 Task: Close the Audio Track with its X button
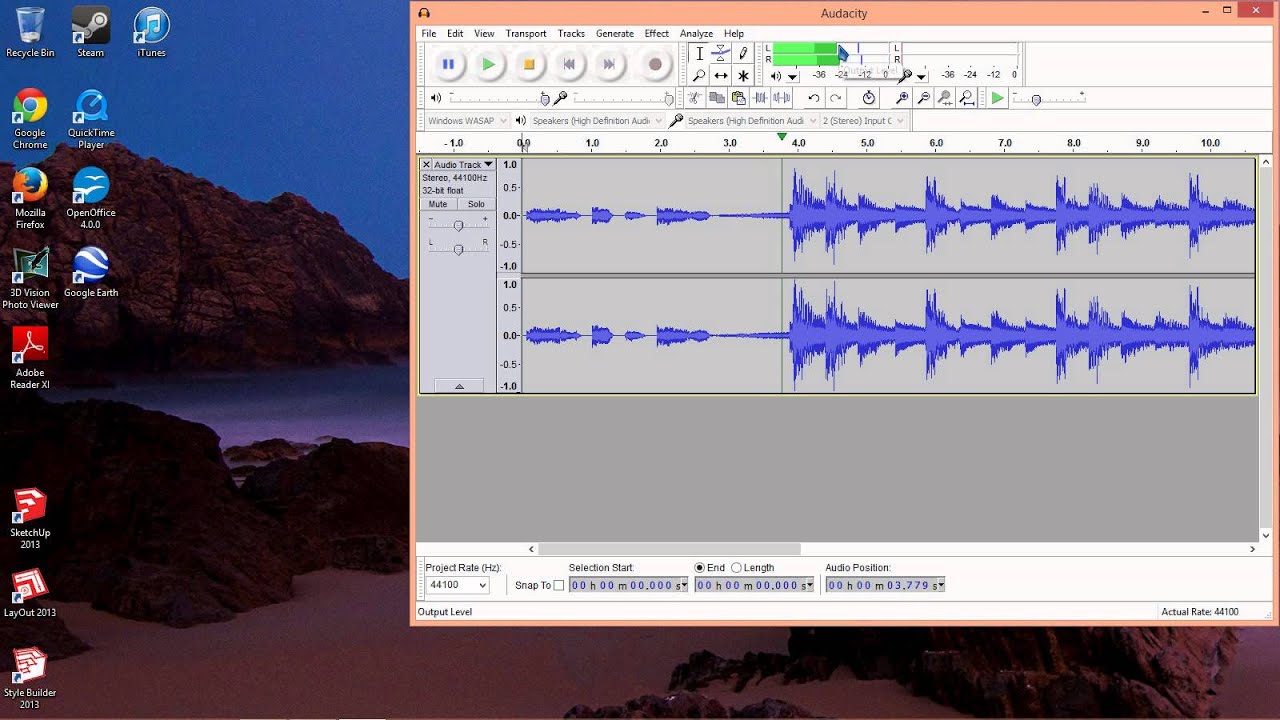[426, 164]
